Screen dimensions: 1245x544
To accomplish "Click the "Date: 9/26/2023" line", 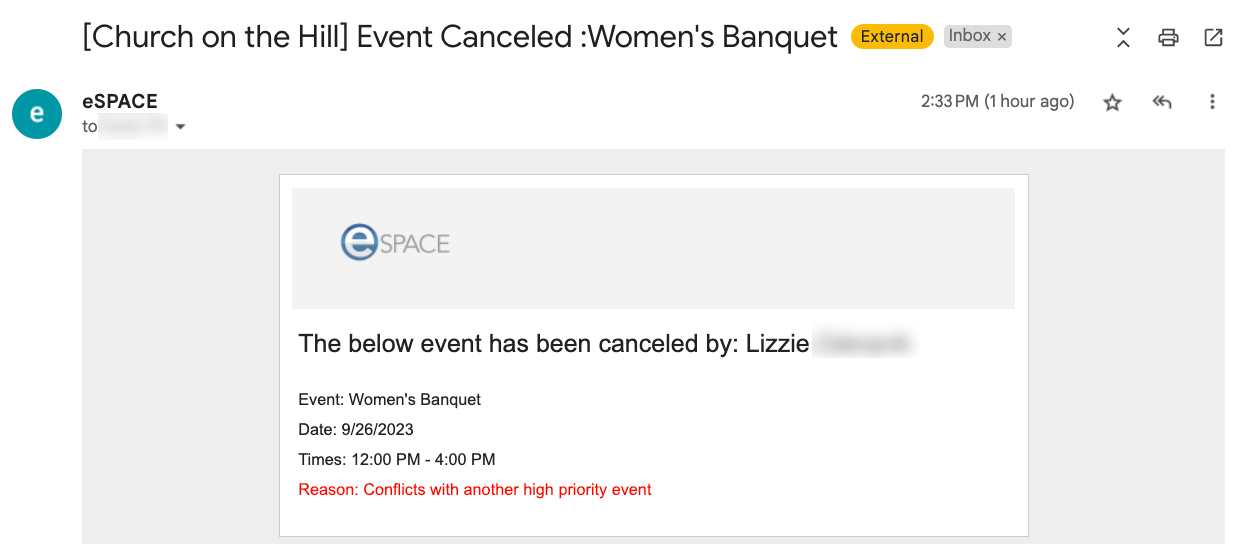I will [x=356, y=430].
